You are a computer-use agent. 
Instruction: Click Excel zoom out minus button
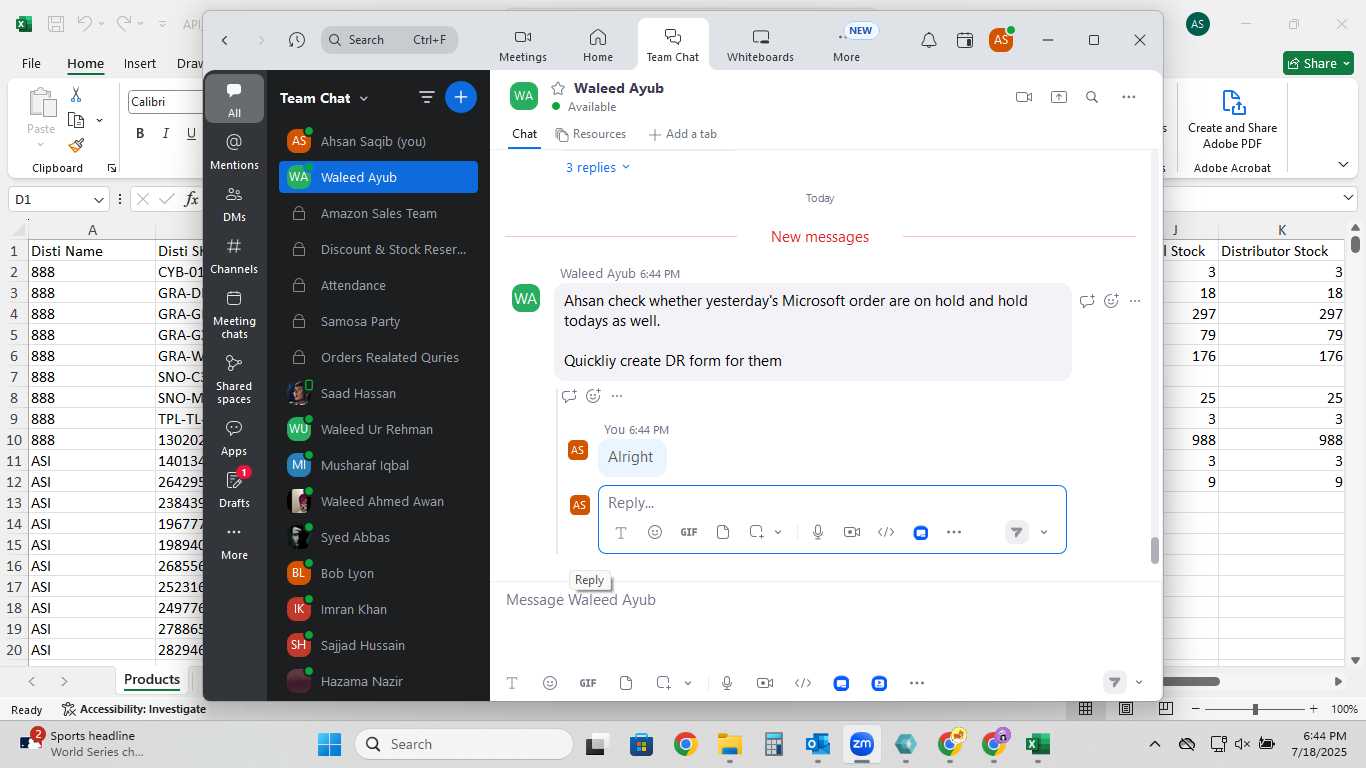pos(1195,709)
